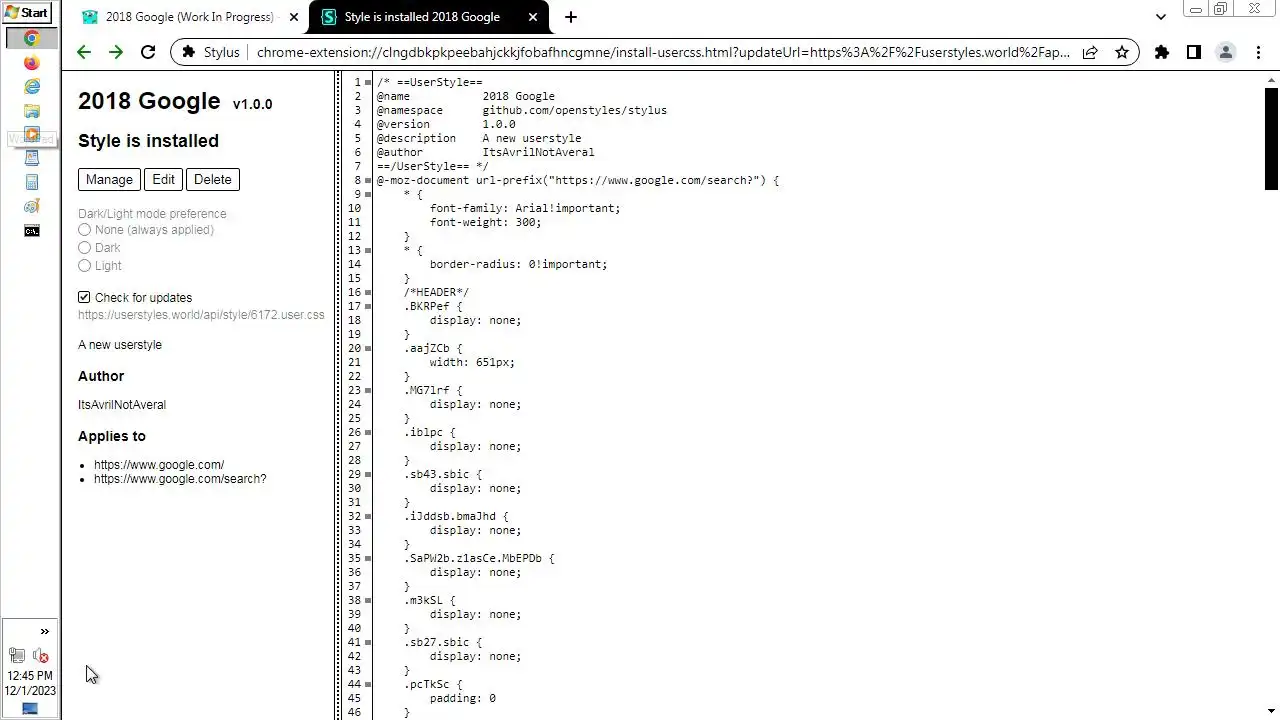Fold the .MG7lrf rule at line 23

368,390
